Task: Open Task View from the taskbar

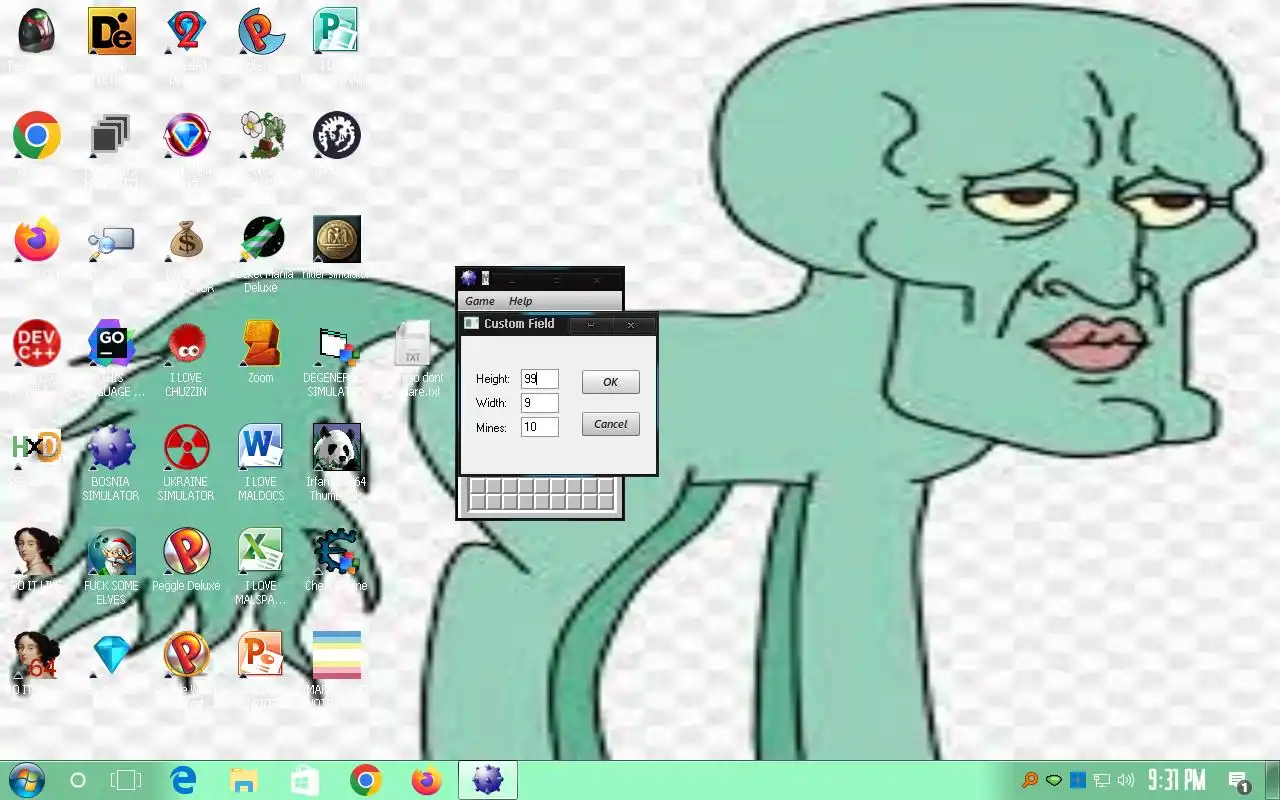Action: tap(127, 780)
